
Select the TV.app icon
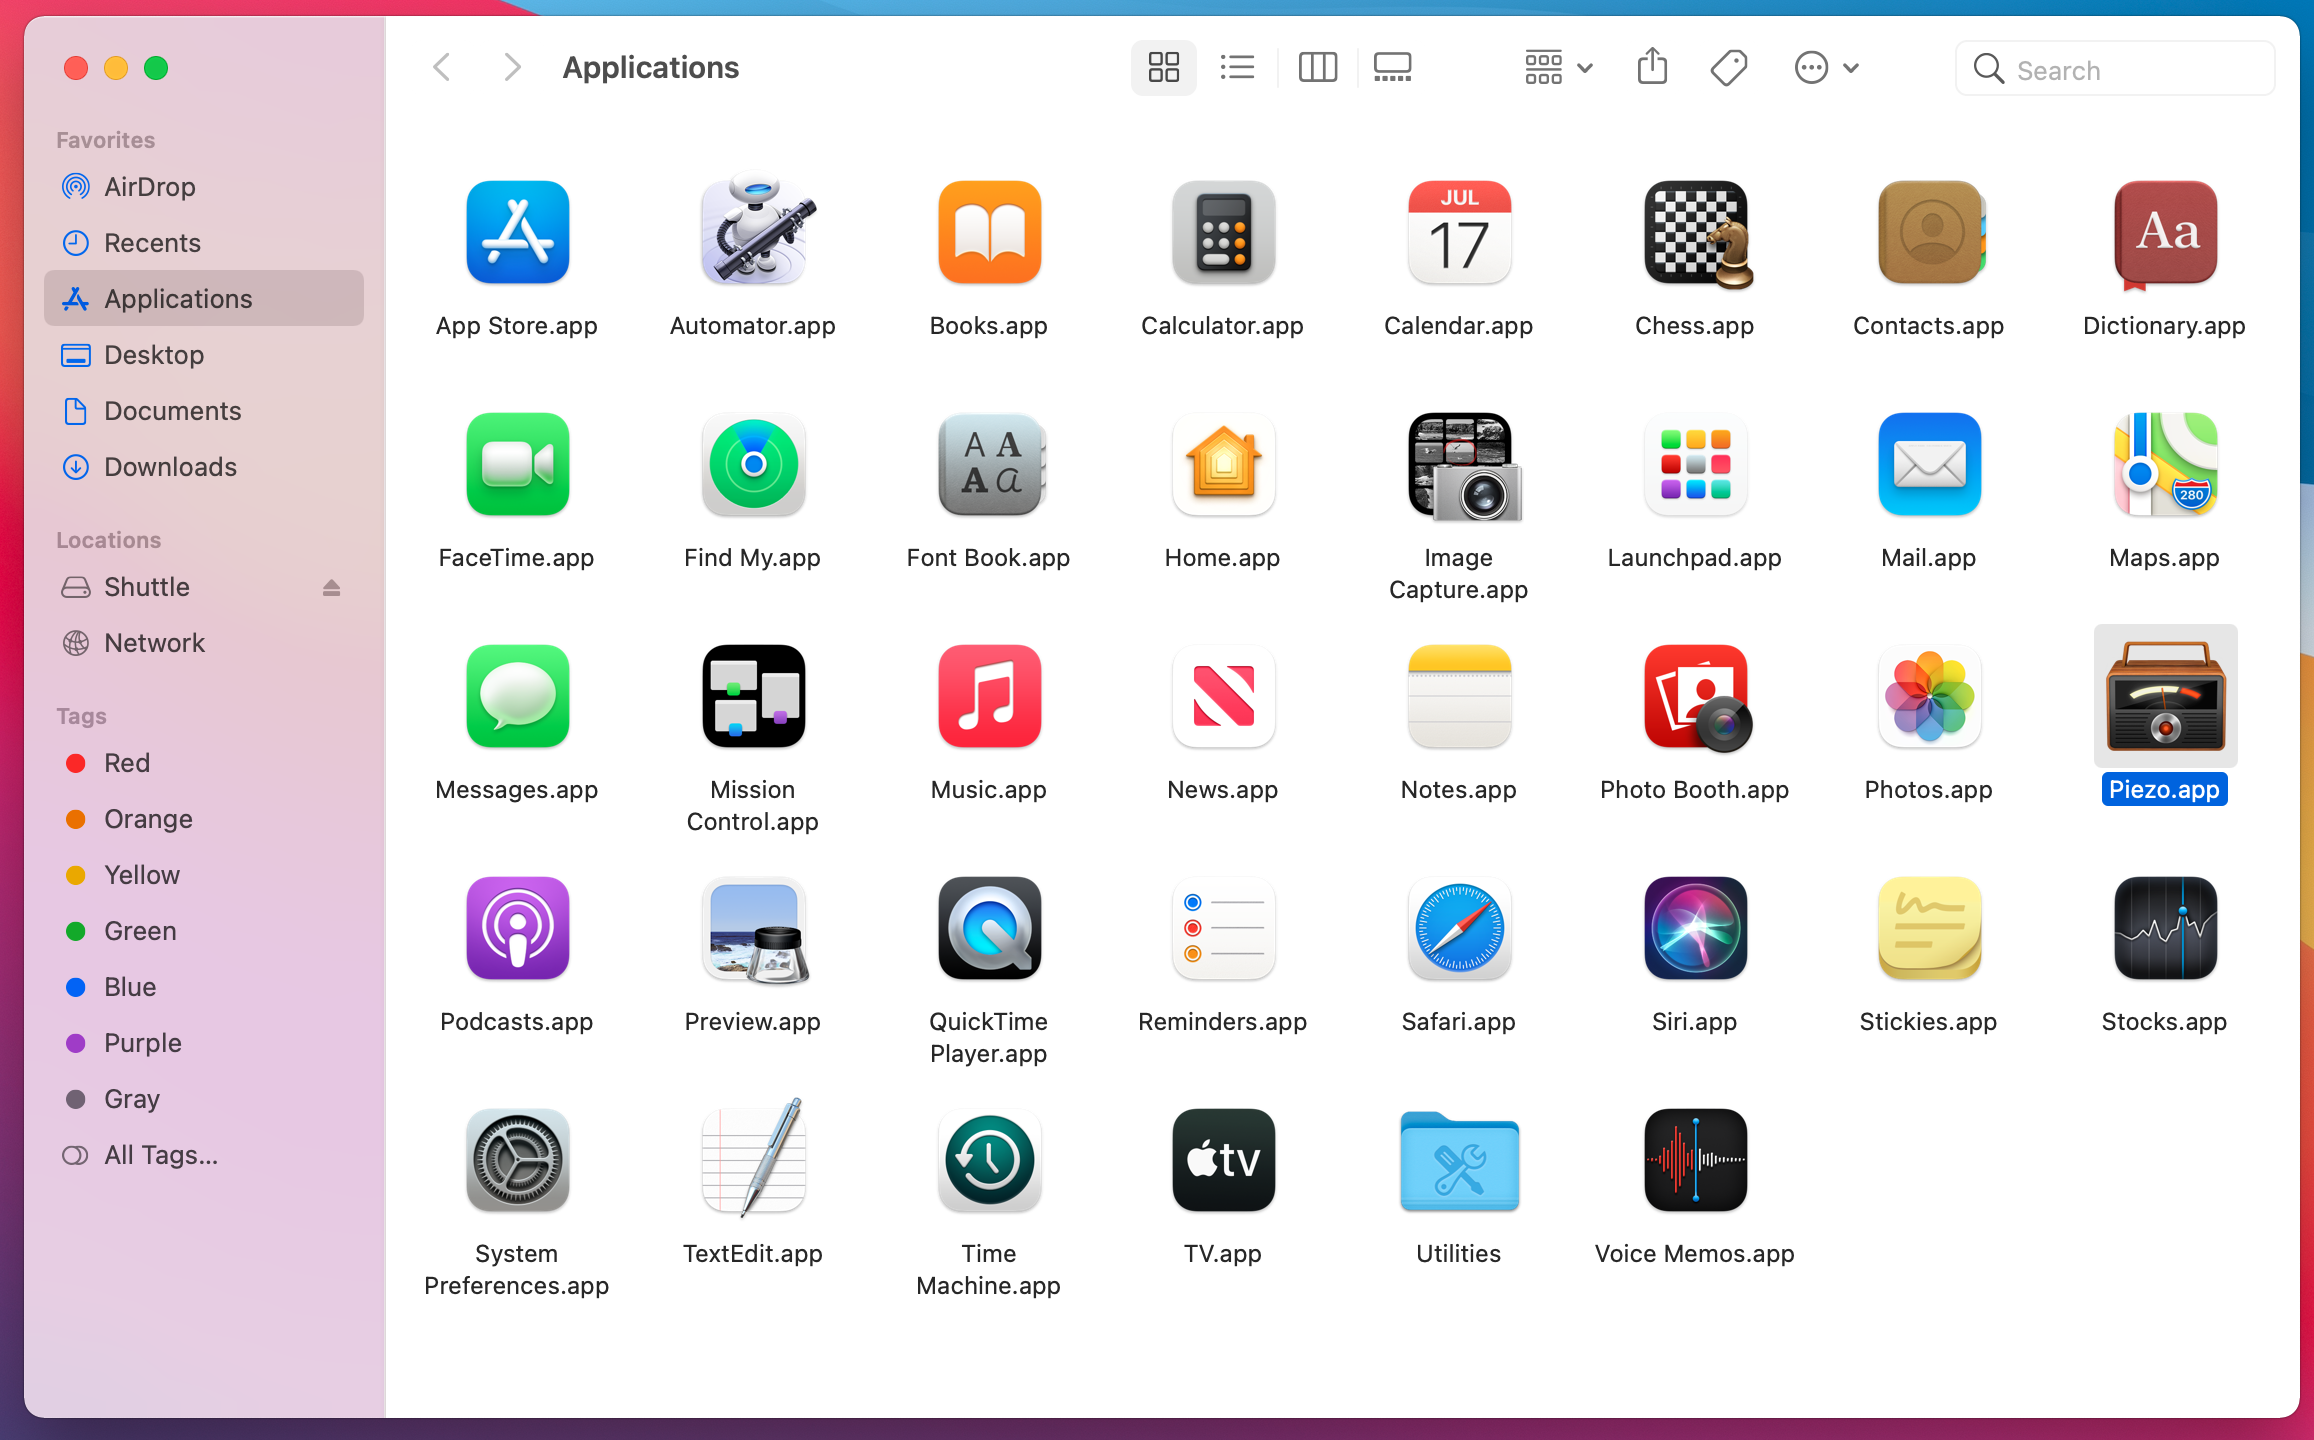(x=1223, y=1160)
